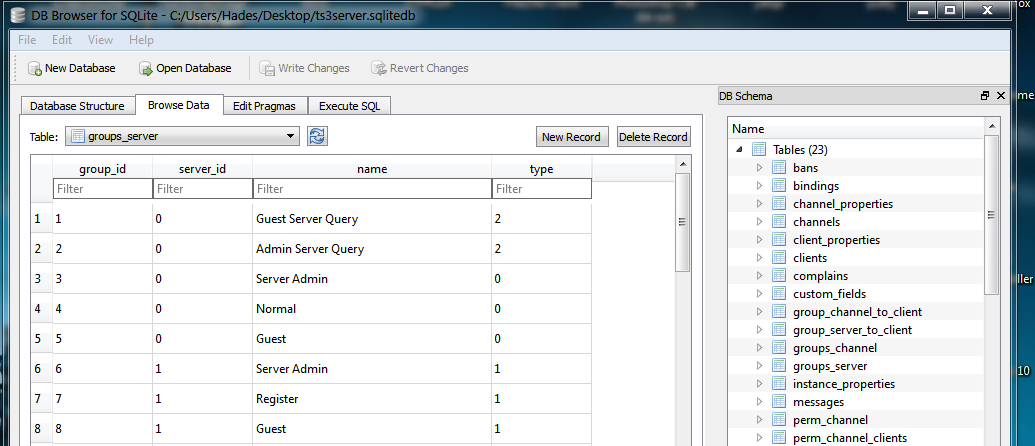Click the groups_channel table icon
Screen dimensions: 1035x446
tap(780, 348)
